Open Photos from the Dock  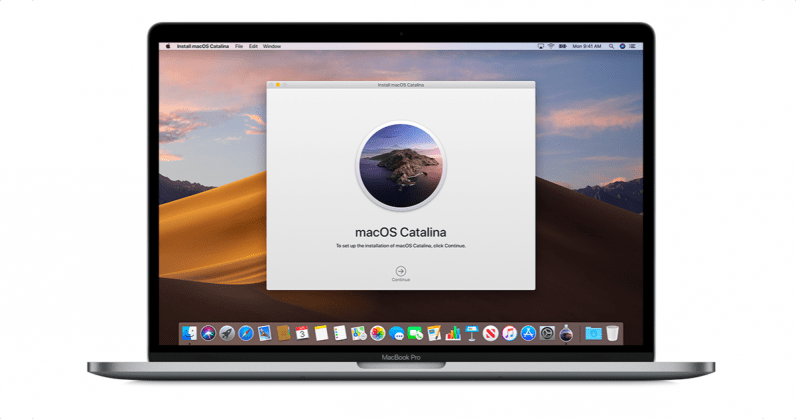(377, 333)
